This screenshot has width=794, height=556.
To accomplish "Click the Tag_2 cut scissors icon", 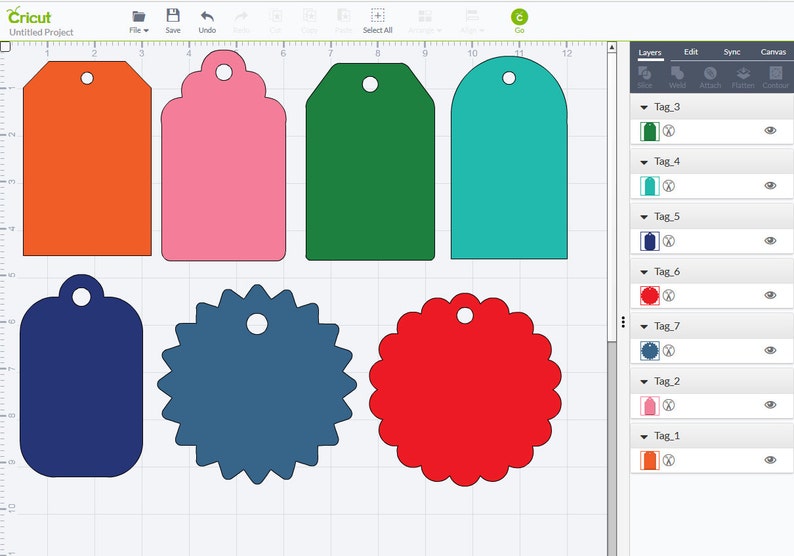I will coord(669,405).
